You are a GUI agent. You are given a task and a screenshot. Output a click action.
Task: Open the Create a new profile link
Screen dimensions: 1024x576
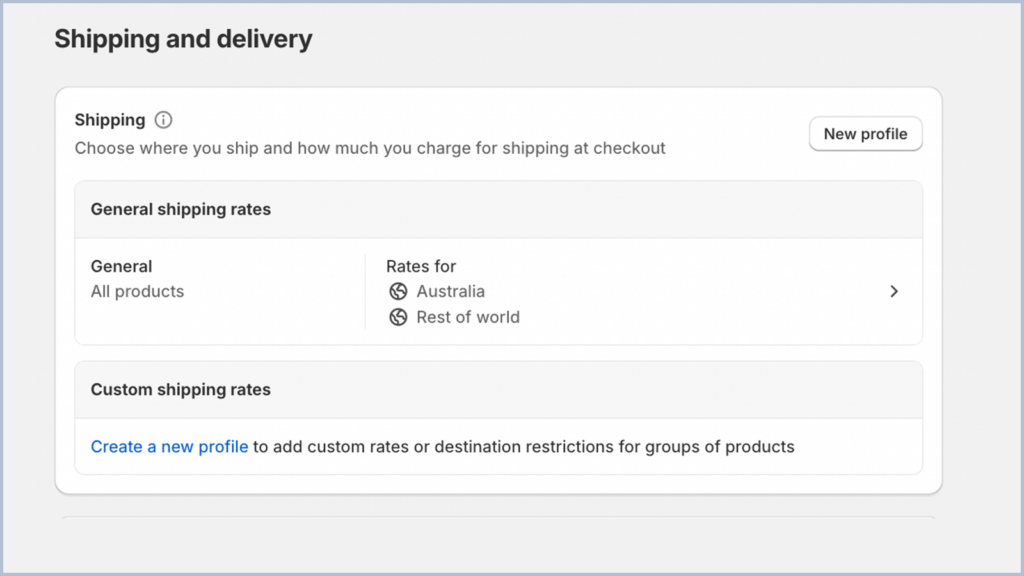pyautogui.click(x=169, y=446)
